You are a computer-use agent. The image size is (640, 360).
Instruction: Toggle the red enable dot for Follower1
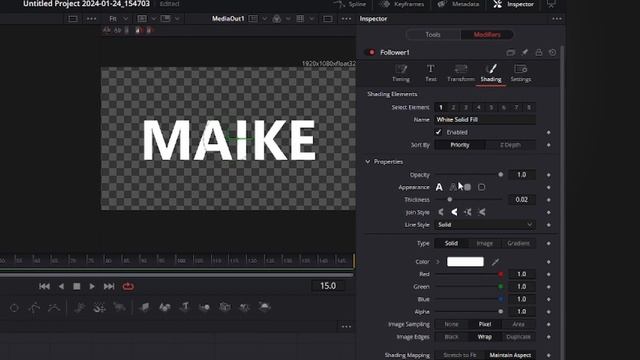click(371, 52)
